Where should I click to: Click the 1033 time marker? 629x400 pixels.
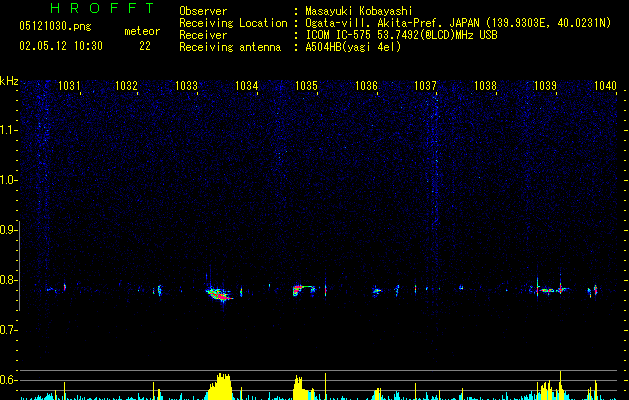point(187,85)
